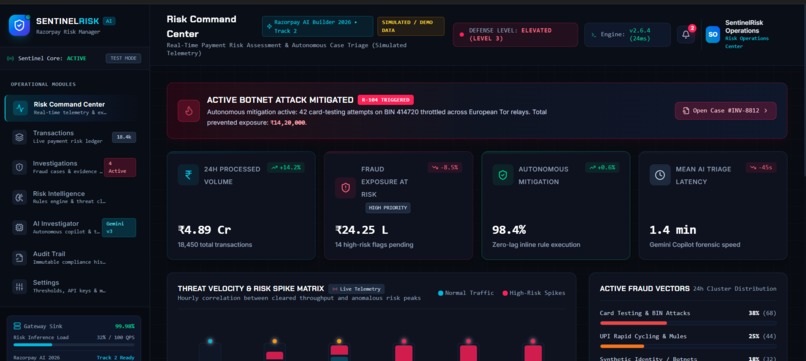Click the '14 high-risk flags pending' text
The image size is (806, 361).
[x=374, y=245]
